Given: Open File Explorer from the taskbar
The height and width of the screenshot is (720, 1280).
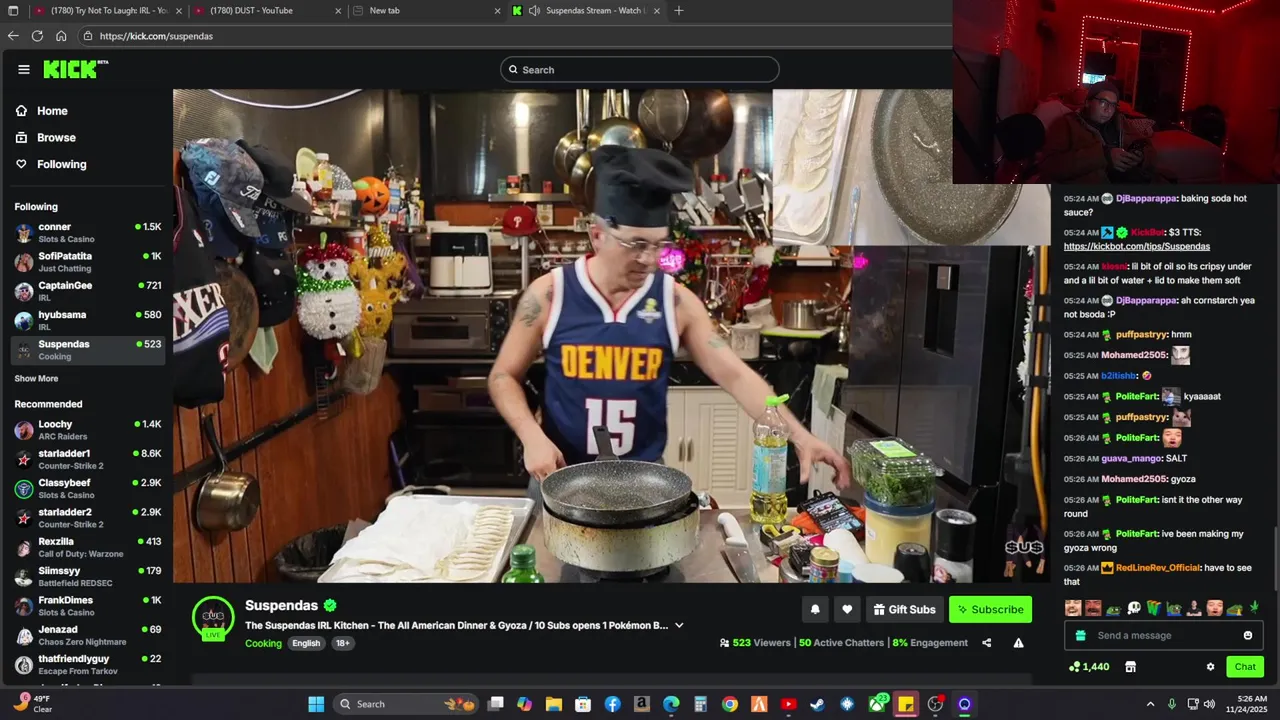Looking at the screenshot, I should [554, 704].
